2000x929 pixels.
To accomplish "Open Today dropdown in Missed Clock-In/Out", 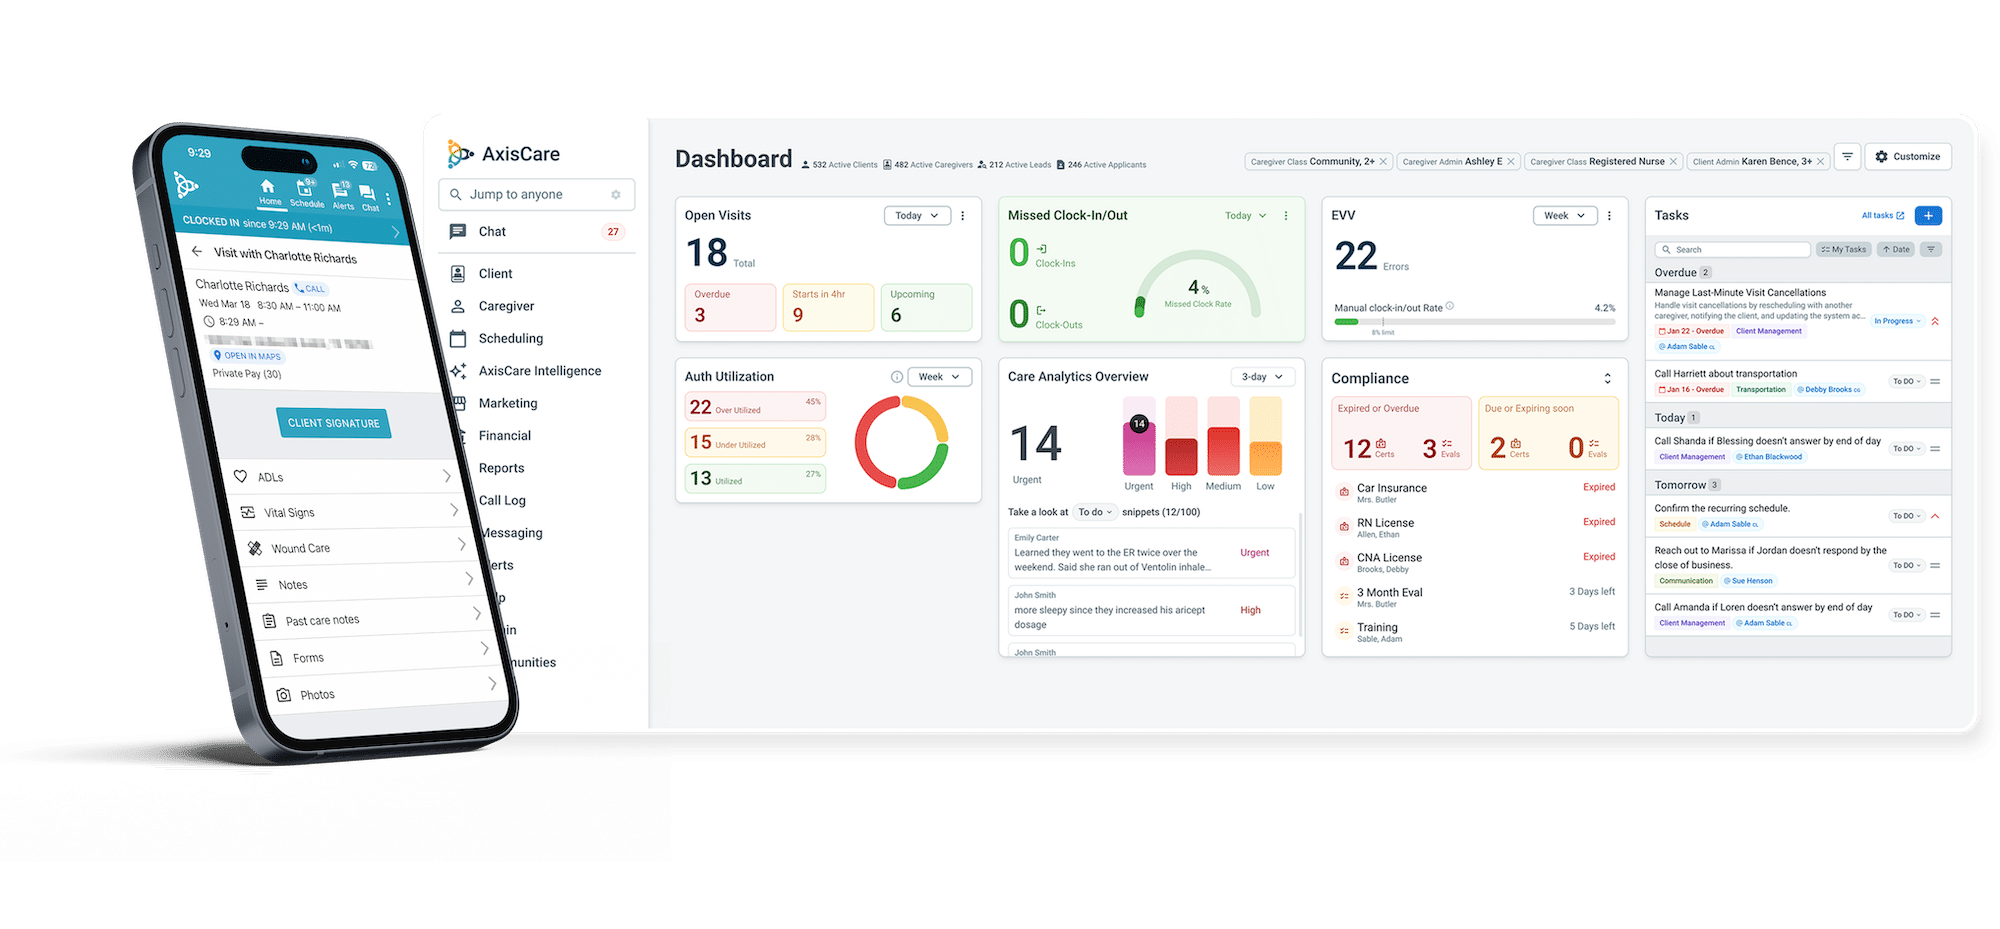I will pyautogui.click(x=1246, y=216).
